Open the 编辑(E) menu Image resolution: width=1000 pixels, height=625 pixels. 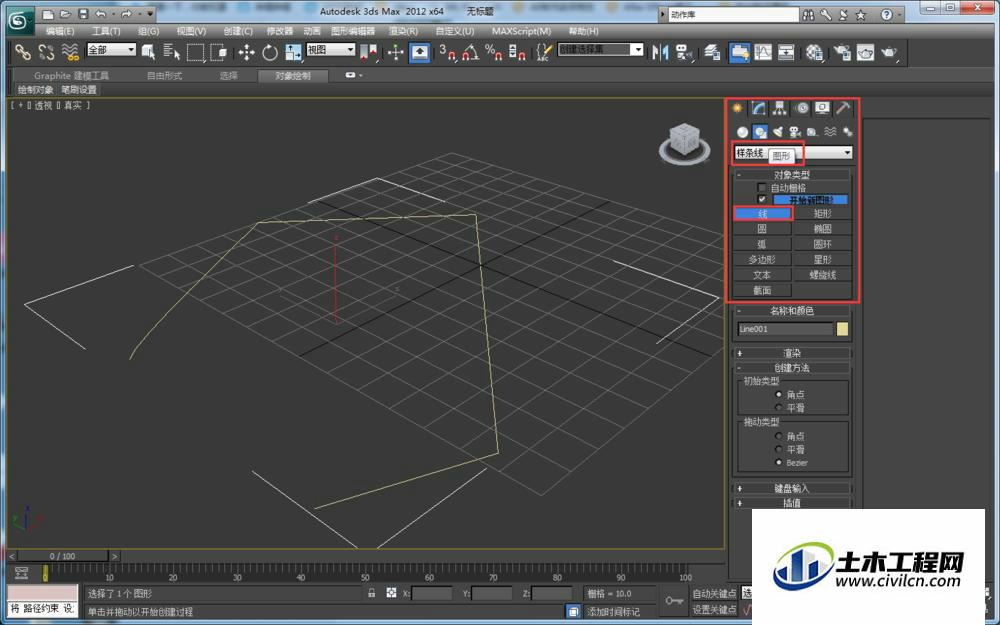pyautogui.click(x=60, y=31)
